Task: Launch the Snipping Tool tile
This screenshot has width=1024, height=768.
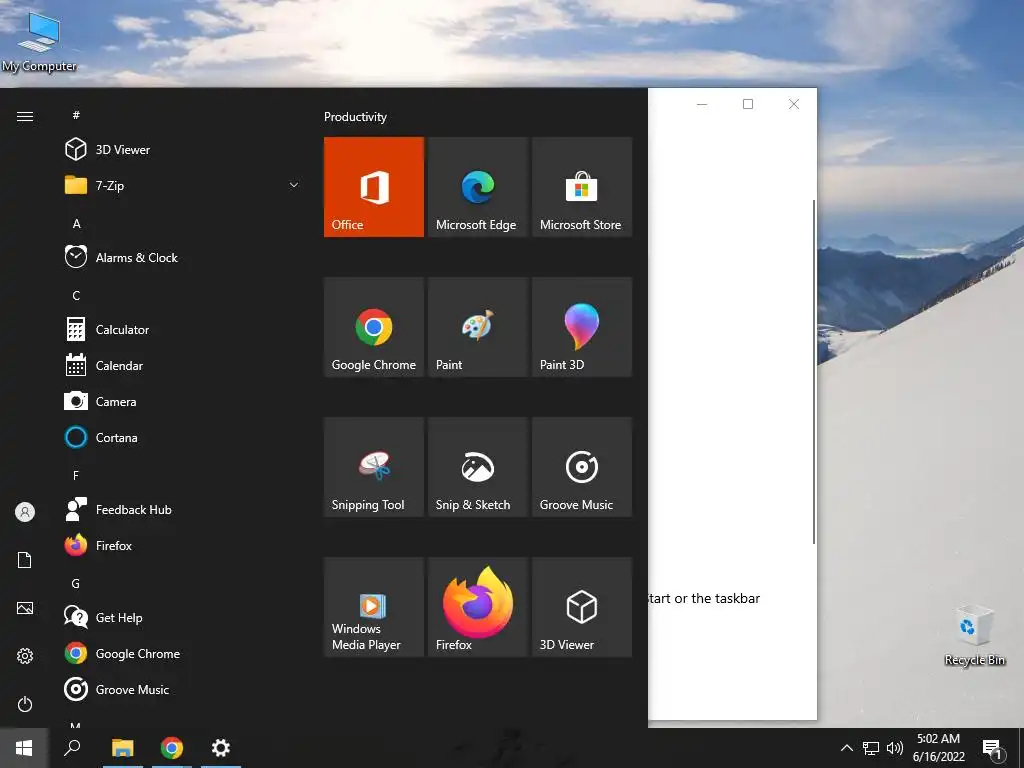Action: pos(374,467)
